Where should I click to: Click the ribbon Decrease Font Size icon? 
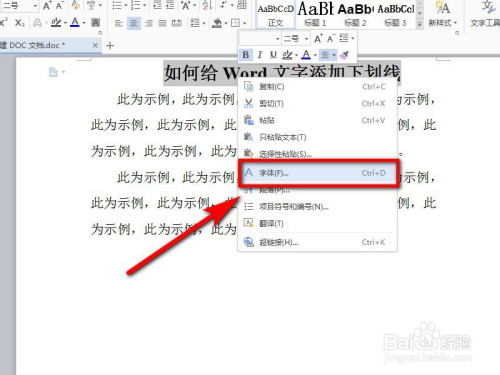tap(59, 5)
